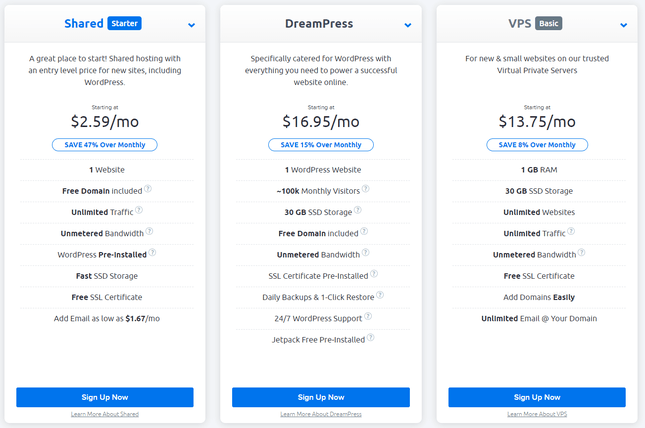
Task: Click the SAVE 8% Over Monthly badge
Action: click(x=537, y=145)
